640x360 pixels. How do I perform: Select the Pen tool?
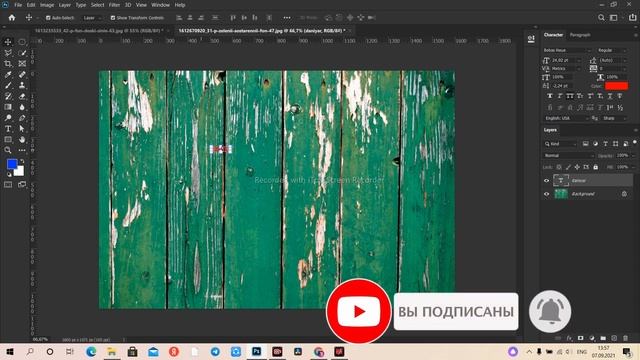(x=22, y=118)
